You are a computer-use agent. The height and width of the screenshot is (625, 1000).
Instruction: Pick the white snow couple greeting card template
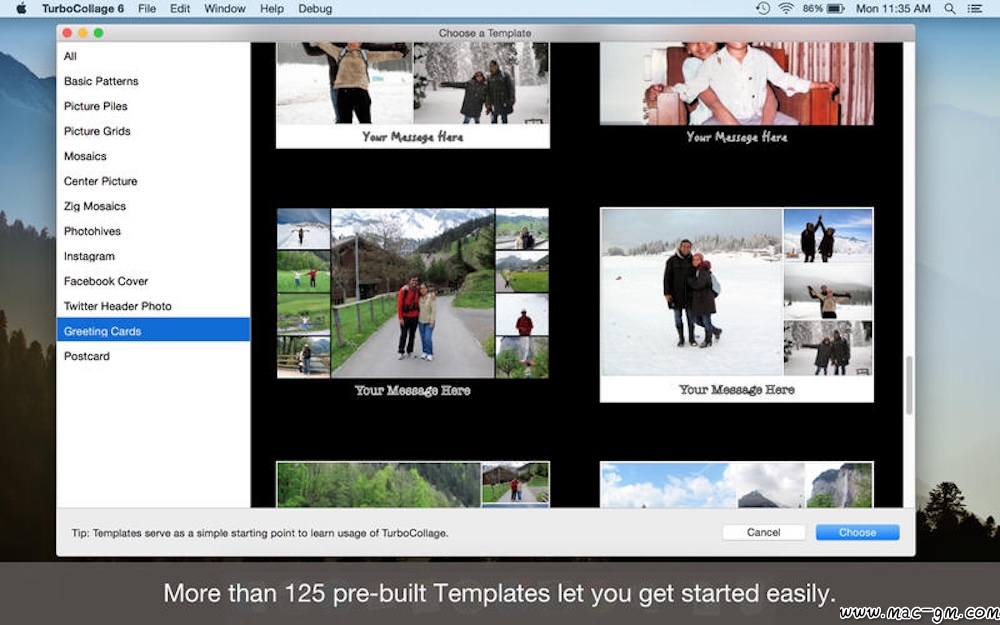[737, 305]
